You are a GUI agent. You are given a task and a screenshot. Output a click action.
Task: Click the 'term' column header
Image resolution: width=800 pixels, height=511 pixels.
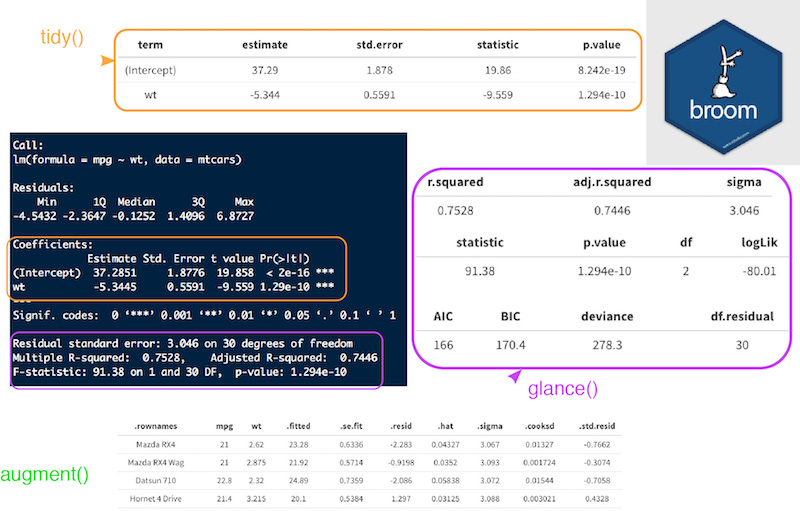pos(148,45)
